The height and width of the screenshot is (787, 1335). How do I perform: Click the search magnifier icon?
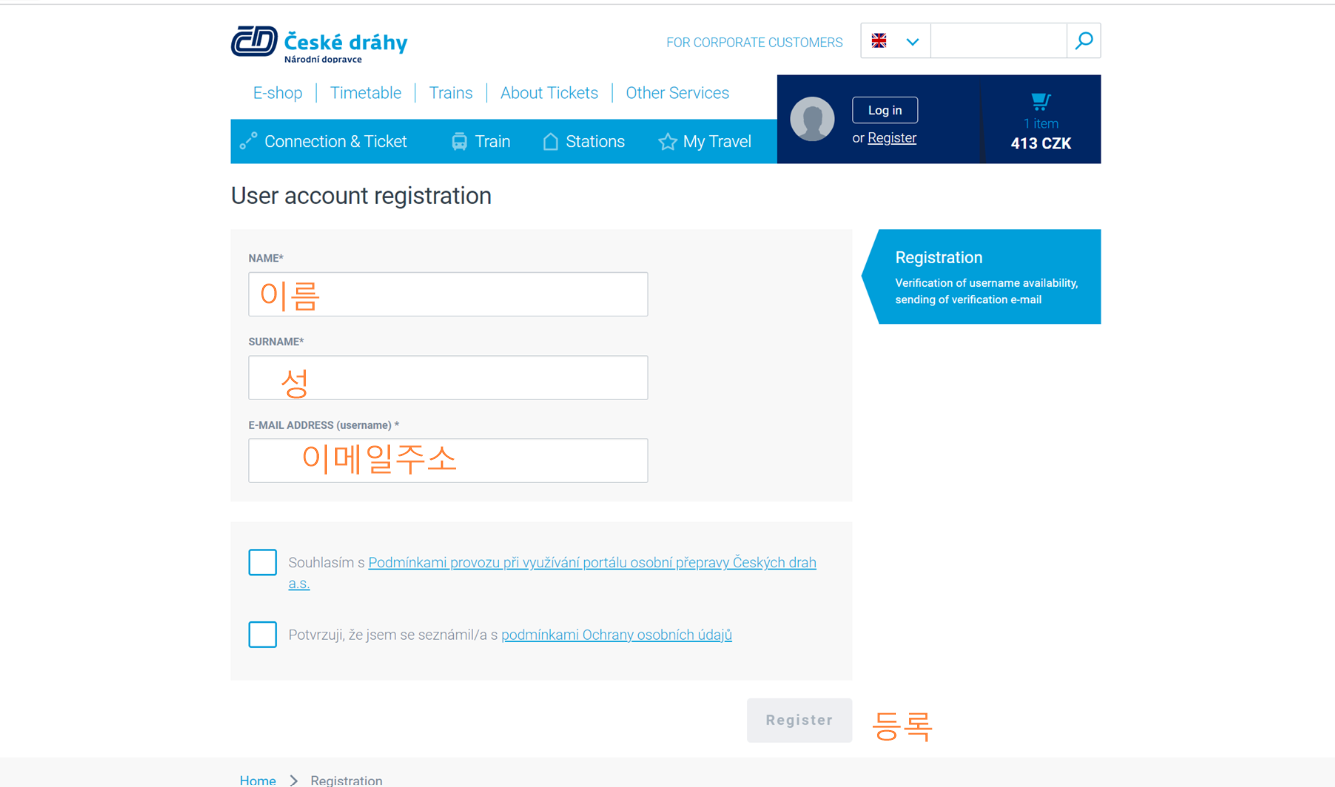pyautogui.click(x=1084, y=41)
